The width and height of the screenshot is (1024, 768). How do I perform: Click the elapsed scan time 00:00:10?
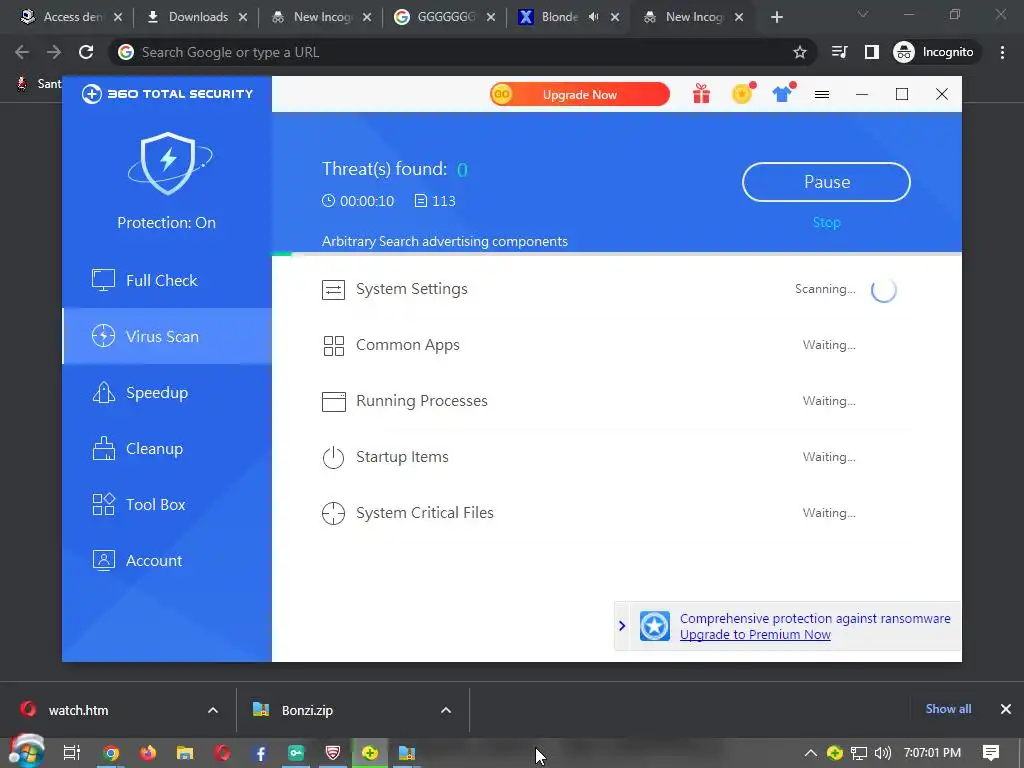[358, 201]
